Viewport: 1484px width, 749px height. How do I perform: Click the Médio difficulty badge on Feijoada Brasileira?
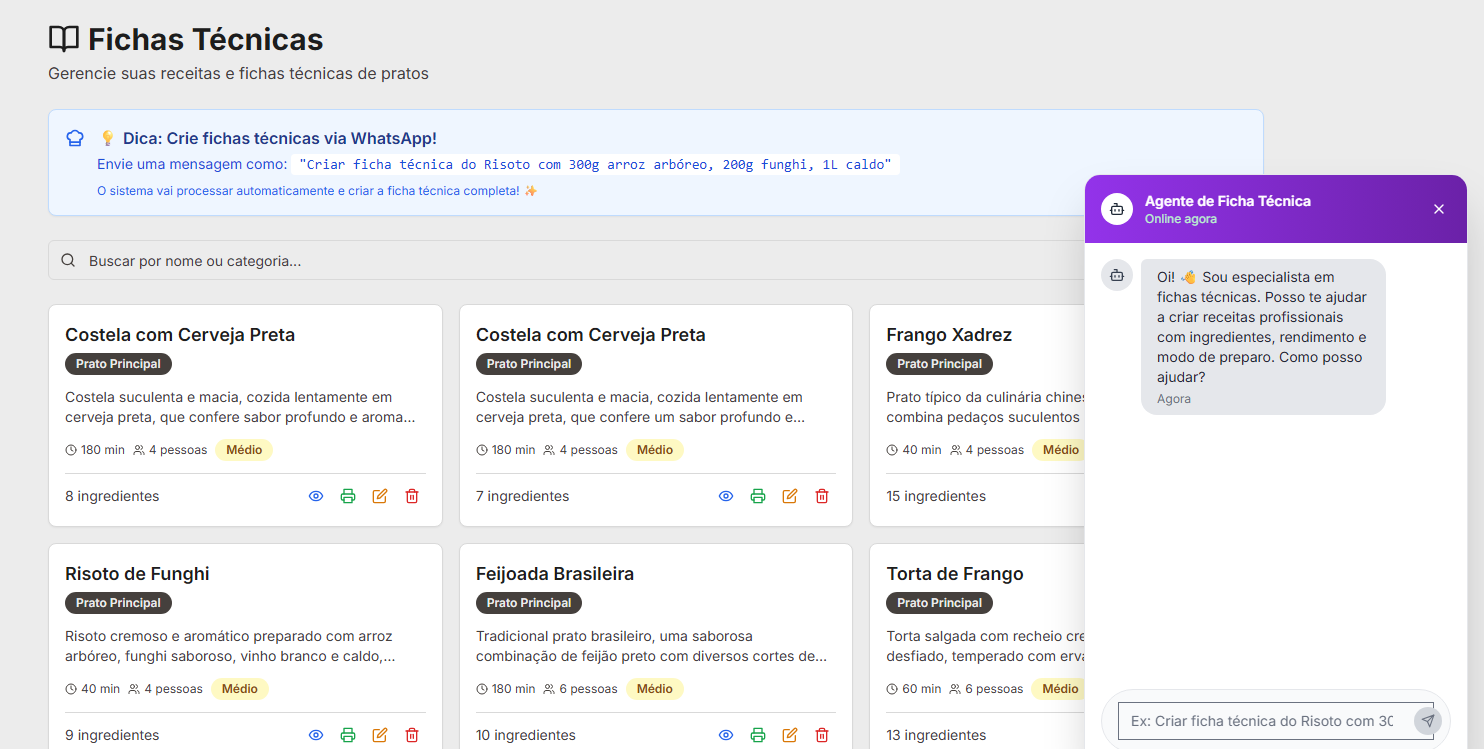point(655,688)
